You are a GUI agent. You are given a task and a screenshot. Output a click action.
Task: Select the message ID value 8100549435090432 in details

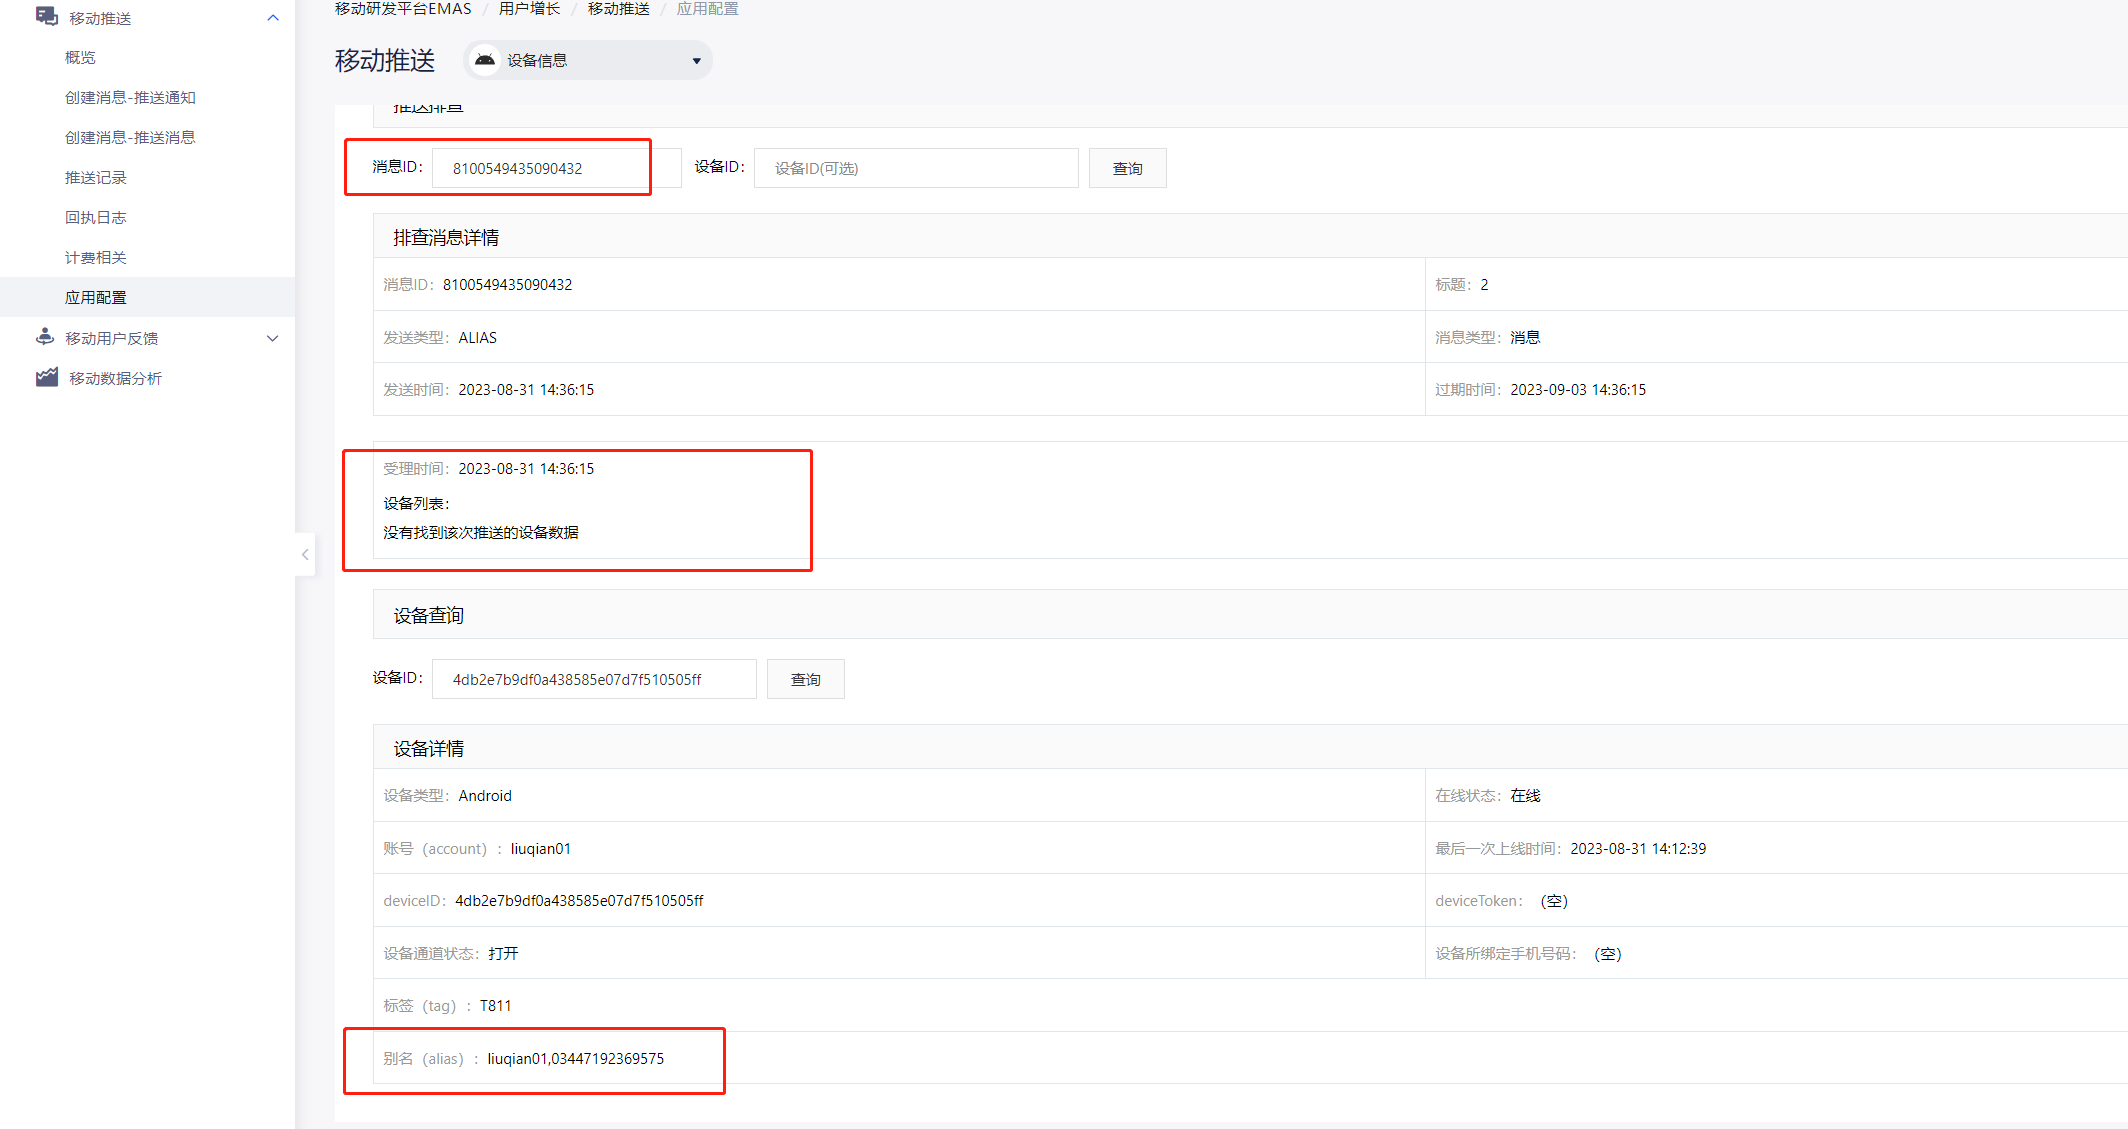[508, 284]
